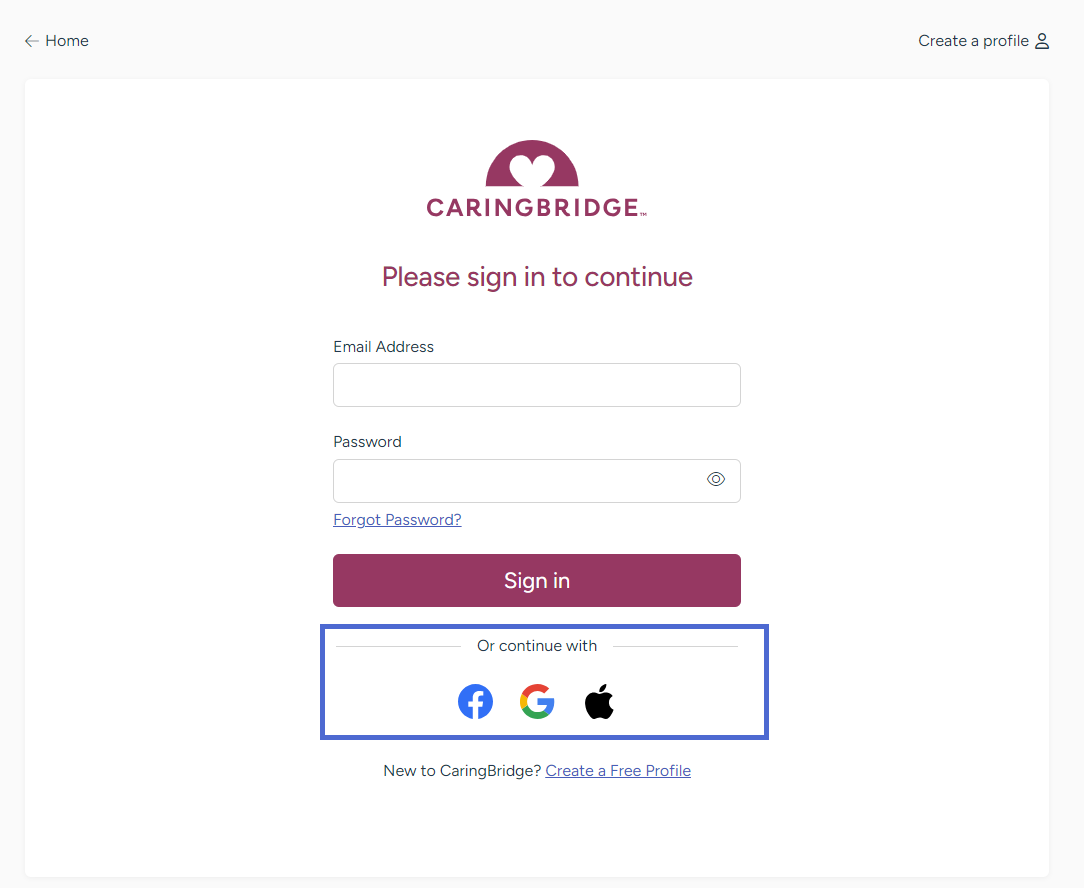Open the Create a Free Profile link
This screenshot has height=888, width=1084.
click(x=618, y=771)
